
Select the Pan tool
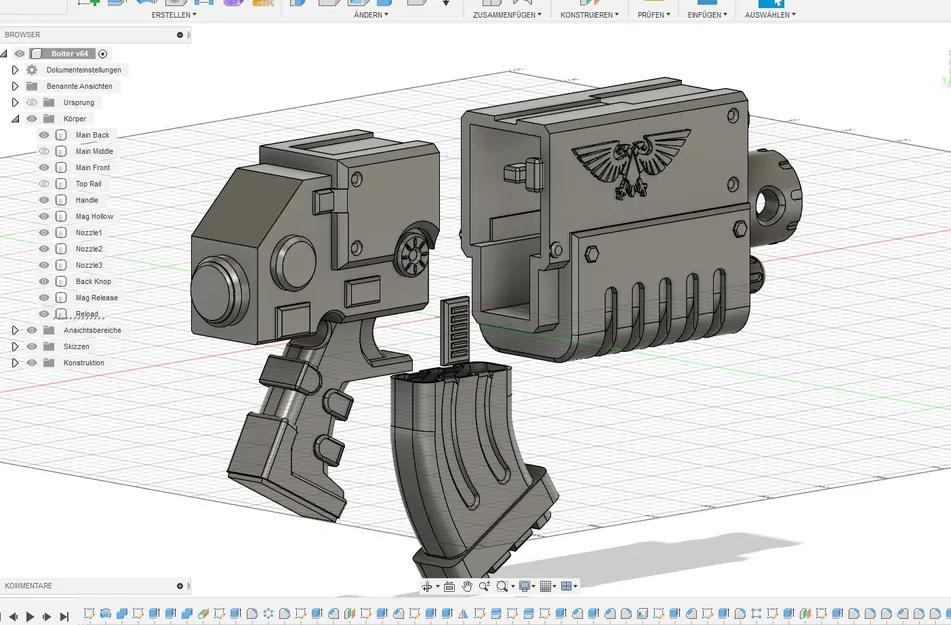click(x=467, y=586)
